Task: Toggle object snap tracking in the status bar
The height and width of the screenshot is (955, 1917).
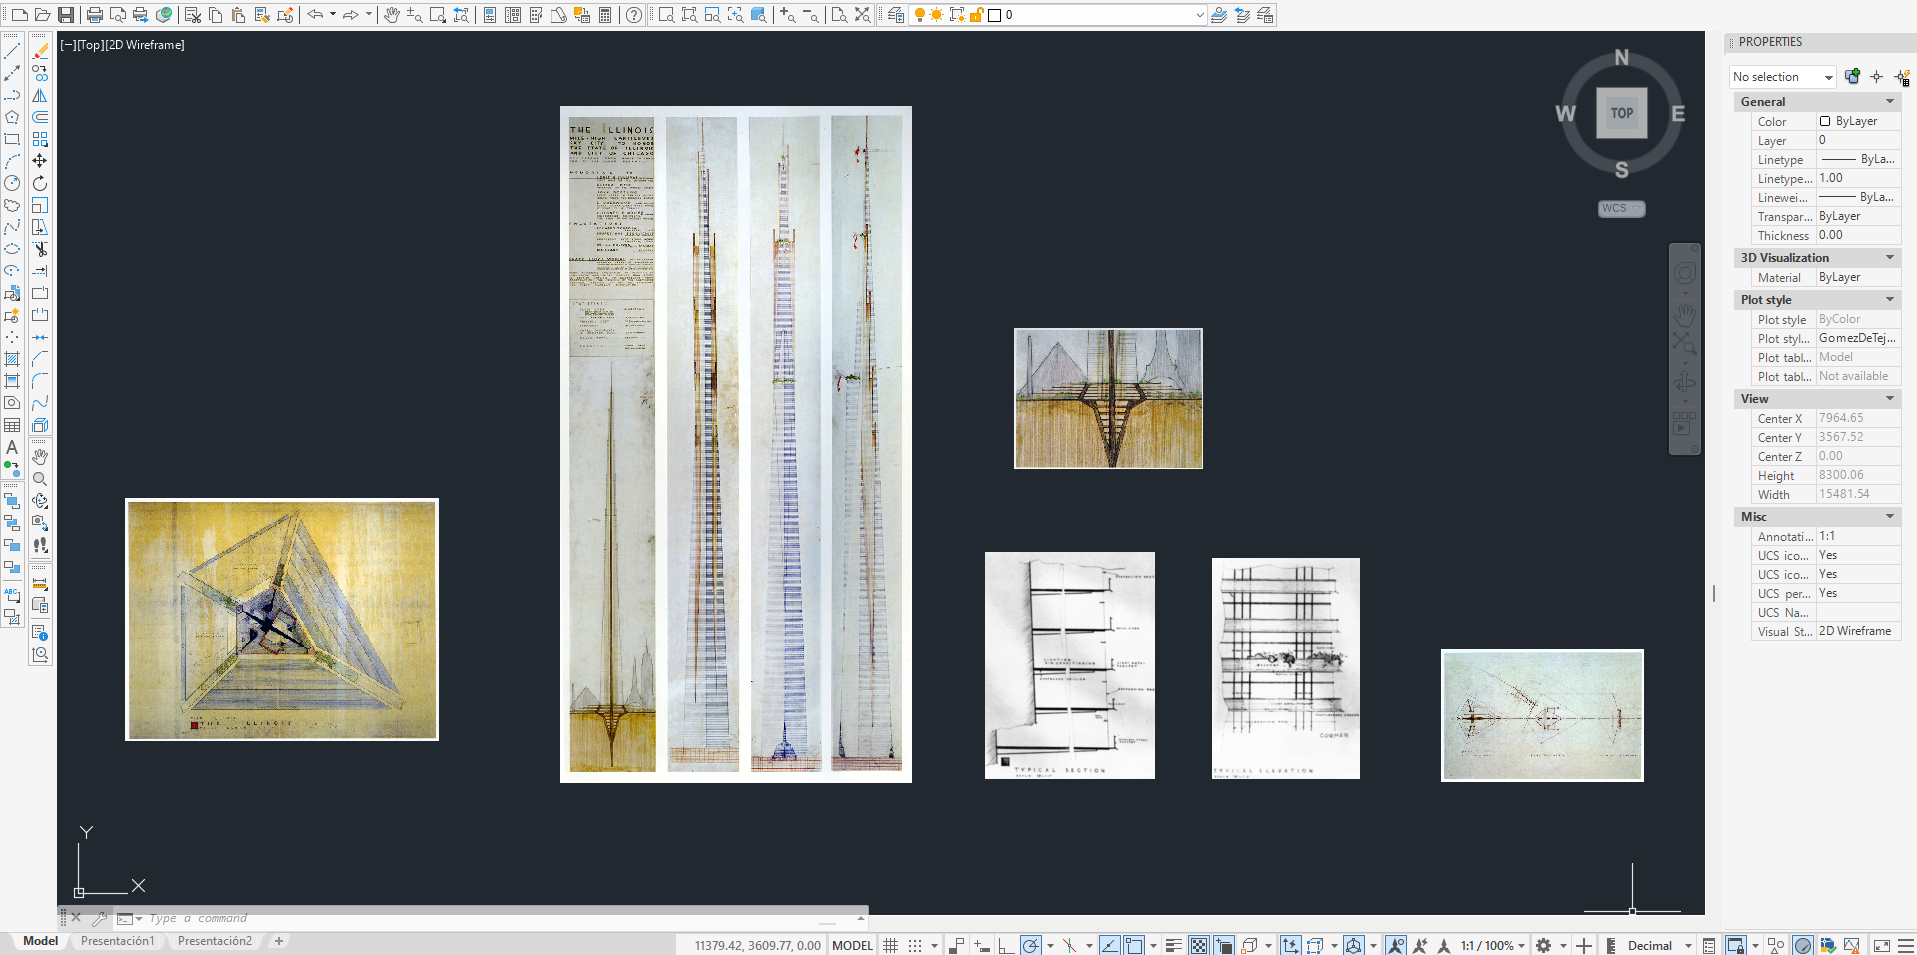Action: 1109,945
